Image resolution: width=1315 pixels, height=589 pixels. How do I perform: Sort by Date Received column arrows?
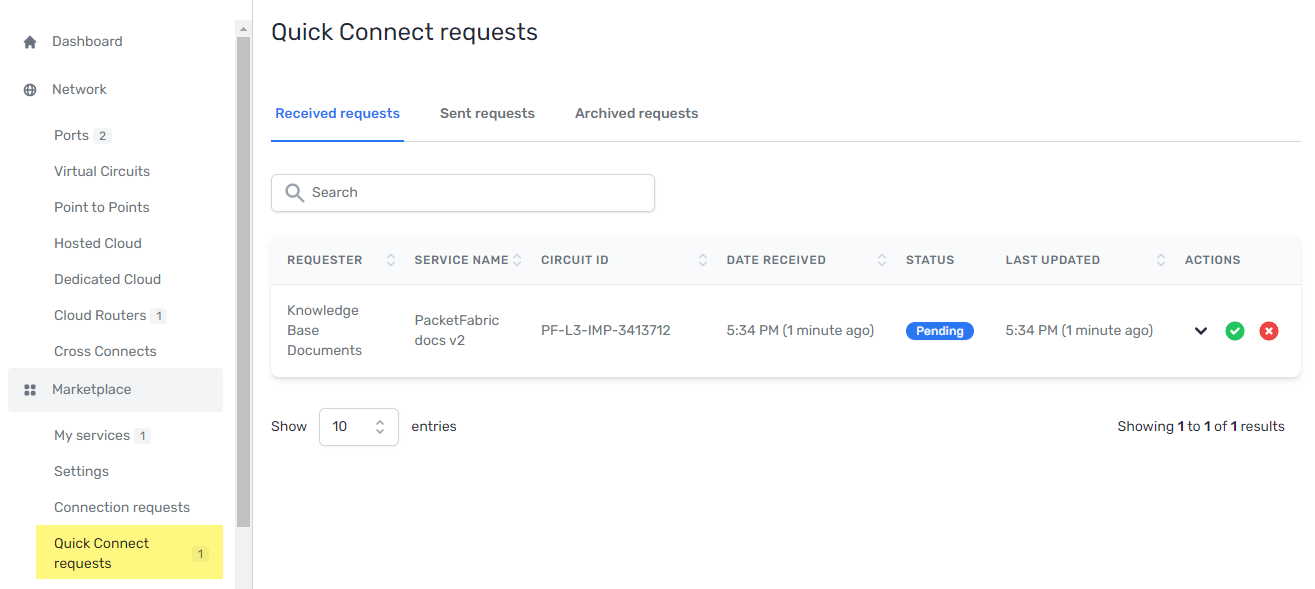[882, 260]
